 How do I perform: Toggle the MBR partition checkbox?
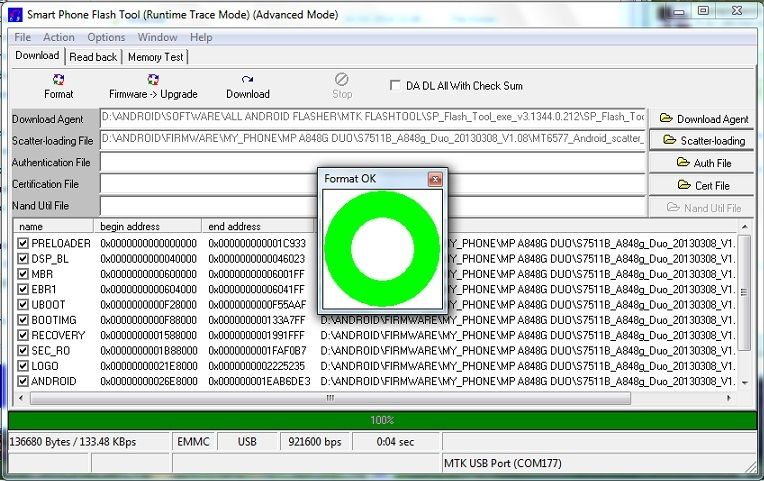pos(23,274)
